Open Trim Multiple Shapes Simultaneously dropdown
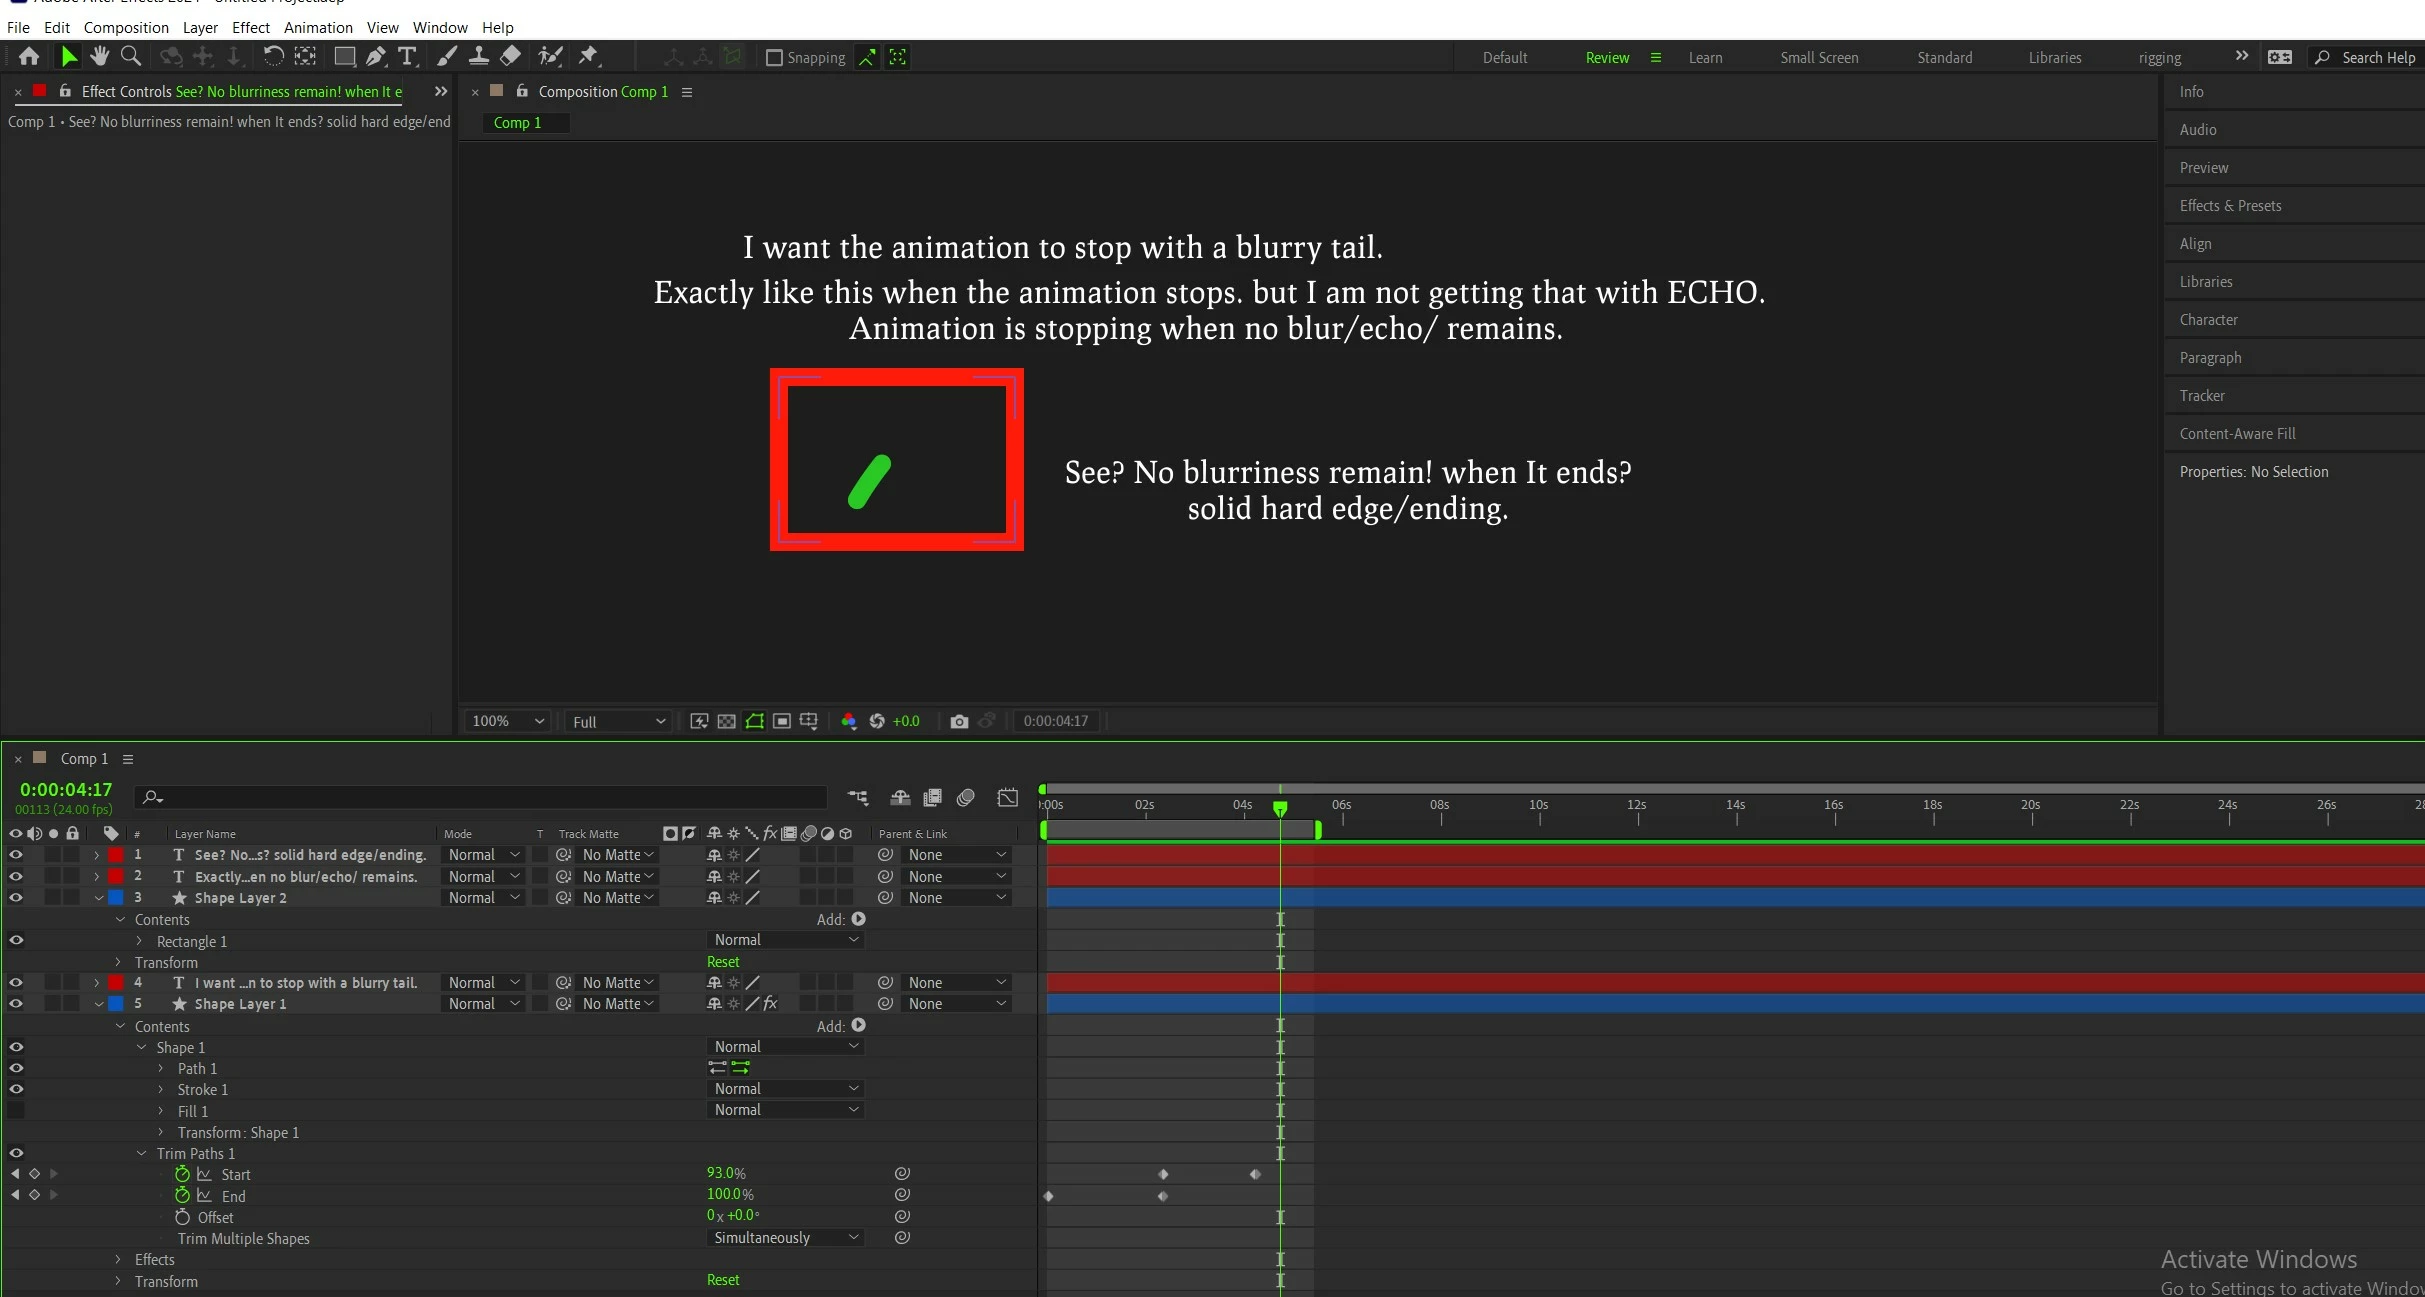This screenshot has height=1297, width=2425. click(785, 1238)
